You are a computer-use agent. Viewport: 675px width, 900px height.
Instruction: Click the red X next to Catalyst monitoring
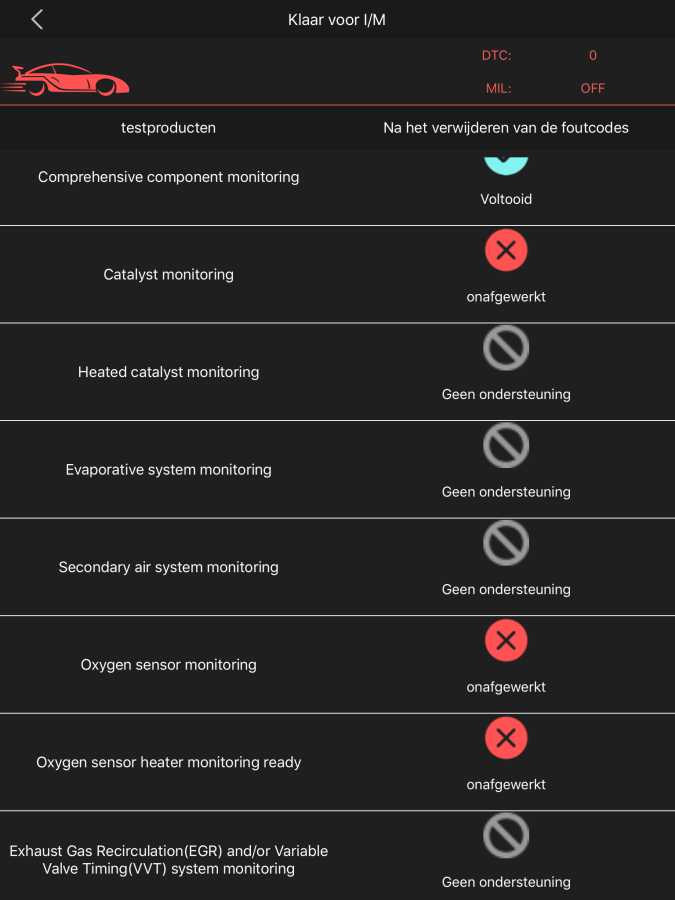pos(506,251)
